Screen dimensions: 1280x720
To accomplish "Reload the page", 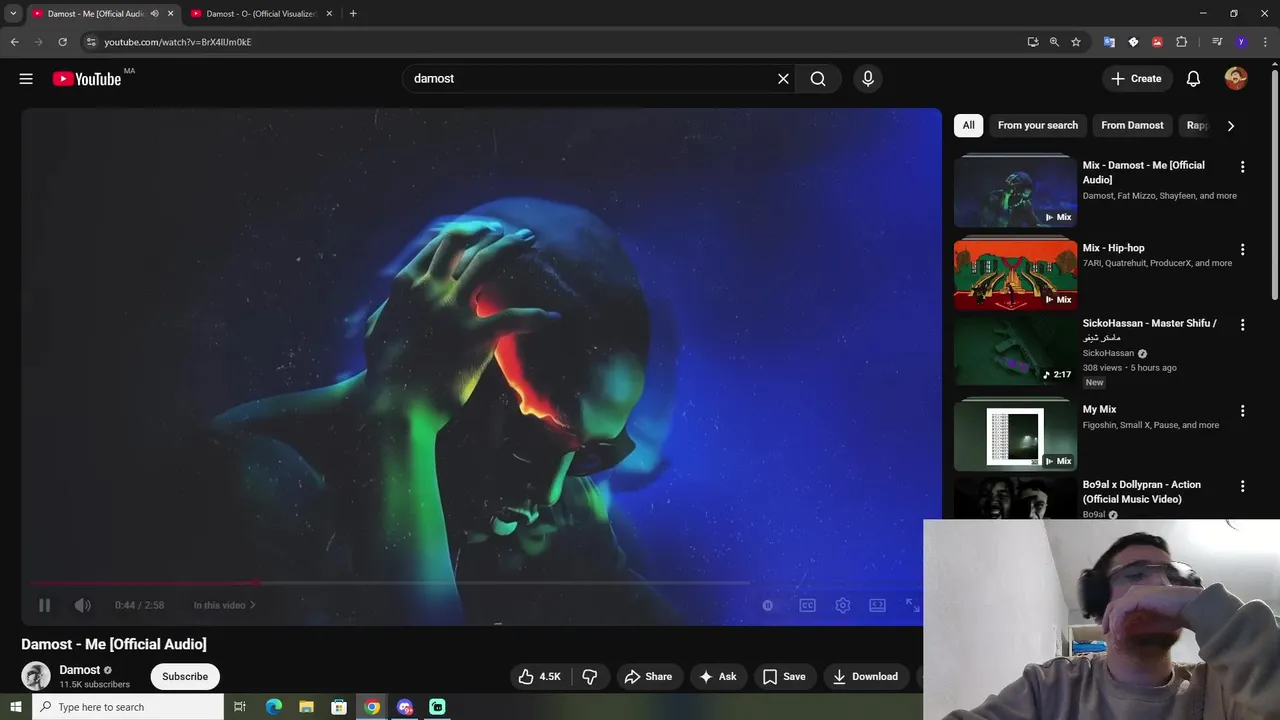I will tap(62, 42).
